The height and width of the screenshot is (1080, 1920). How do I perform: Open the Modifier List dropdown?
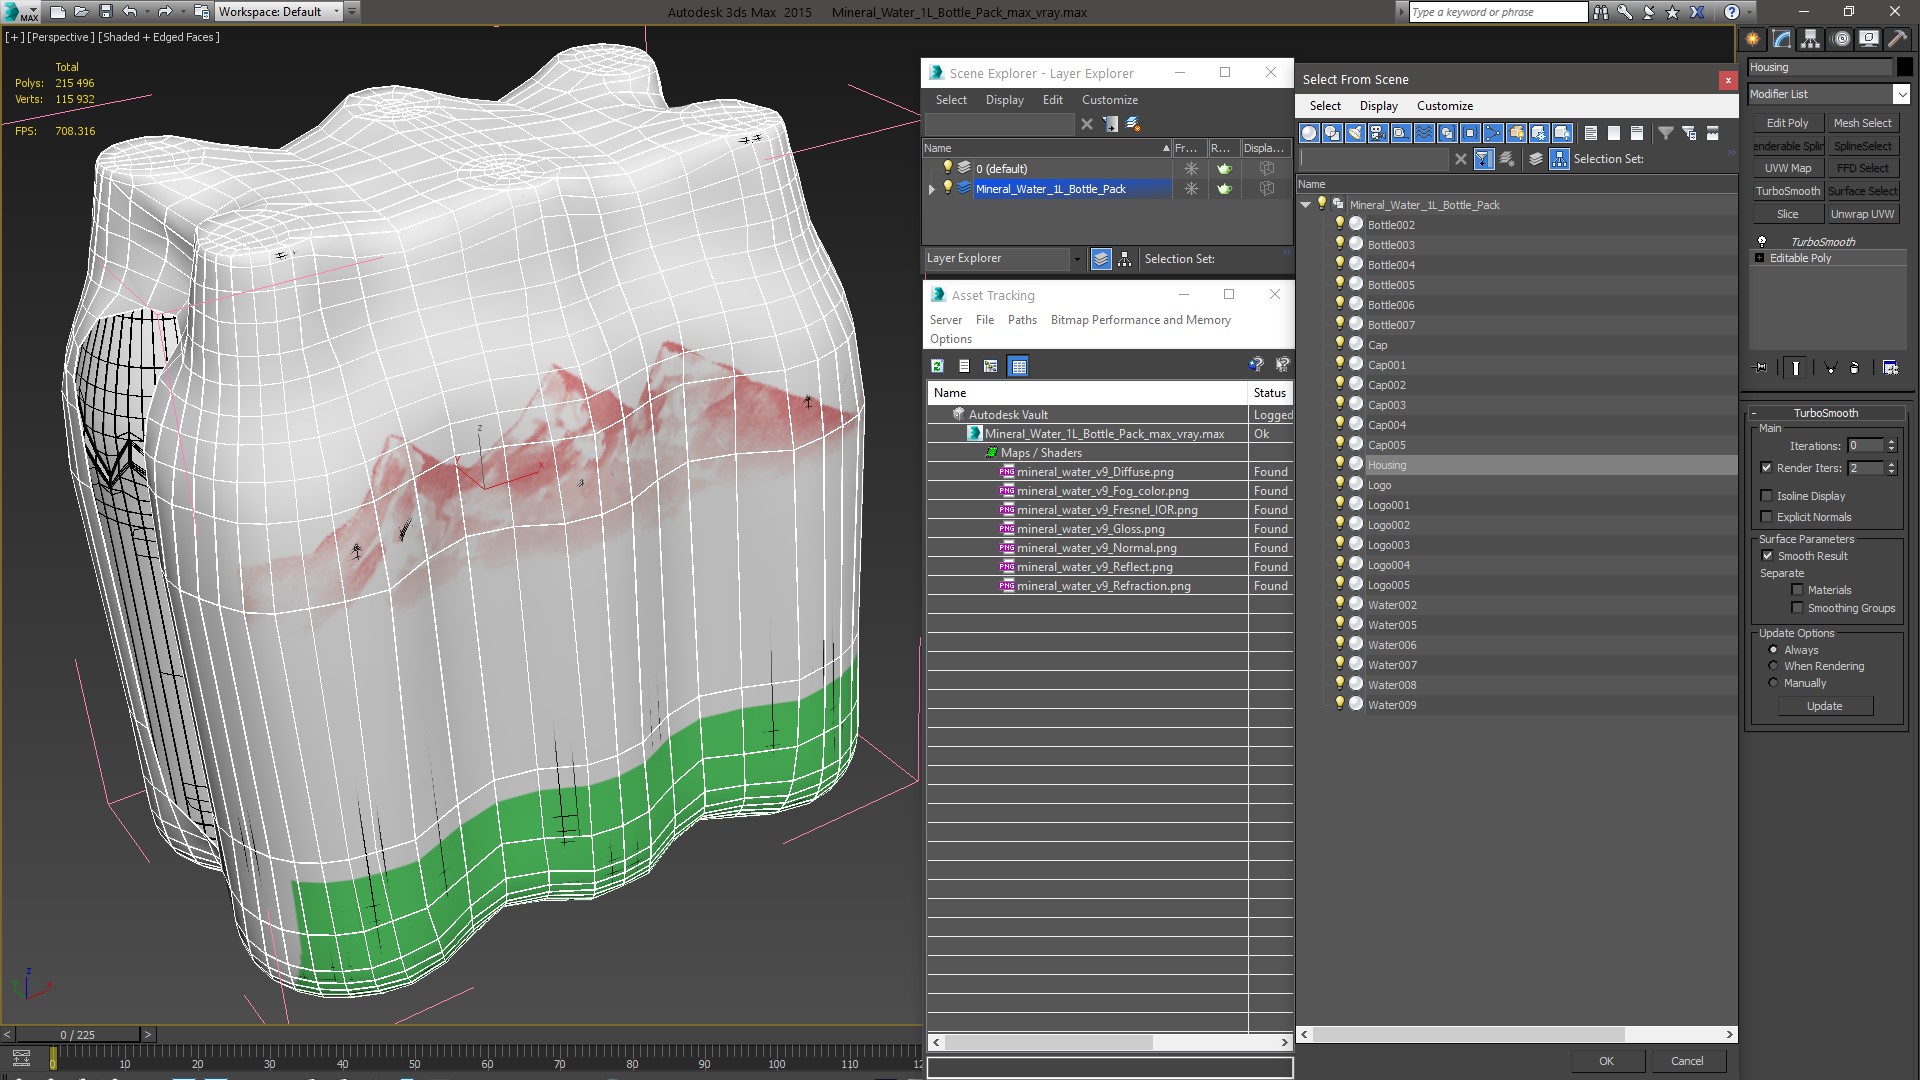pyautogui.click(x=1901, y=94)
